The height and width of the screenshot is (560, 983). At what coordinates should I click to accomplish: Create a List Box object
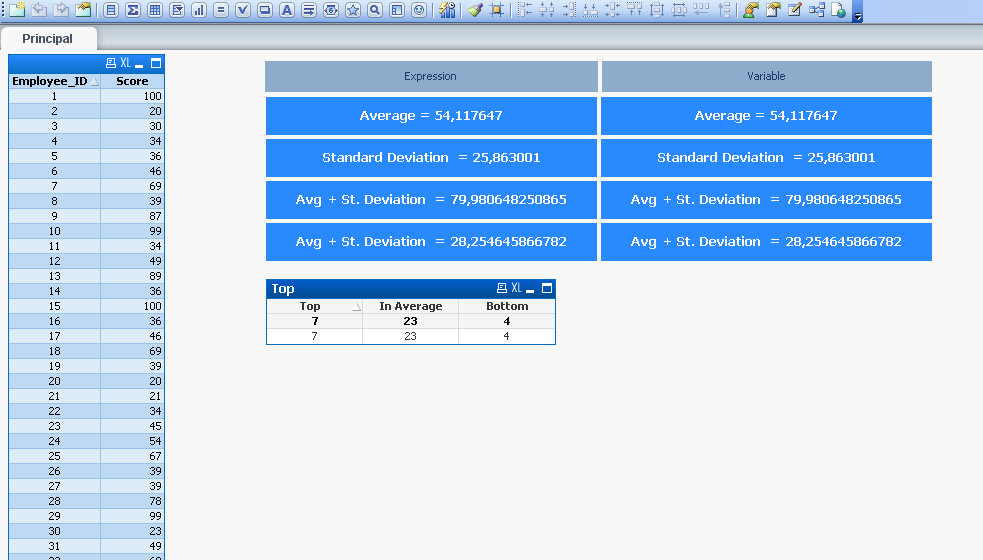coord(111,9)
